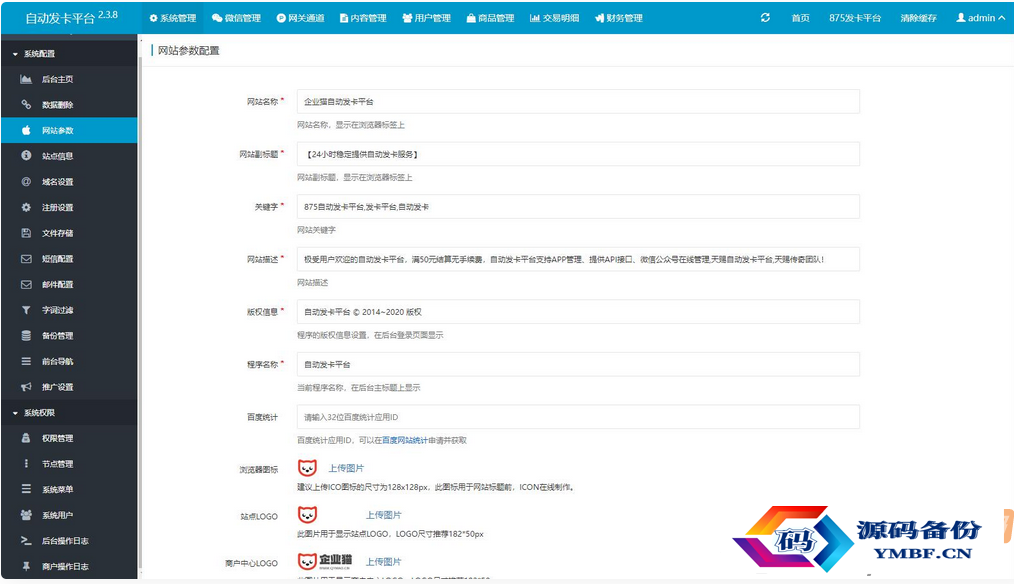Open 推广设置 megaphone icon item

[69, 387]
